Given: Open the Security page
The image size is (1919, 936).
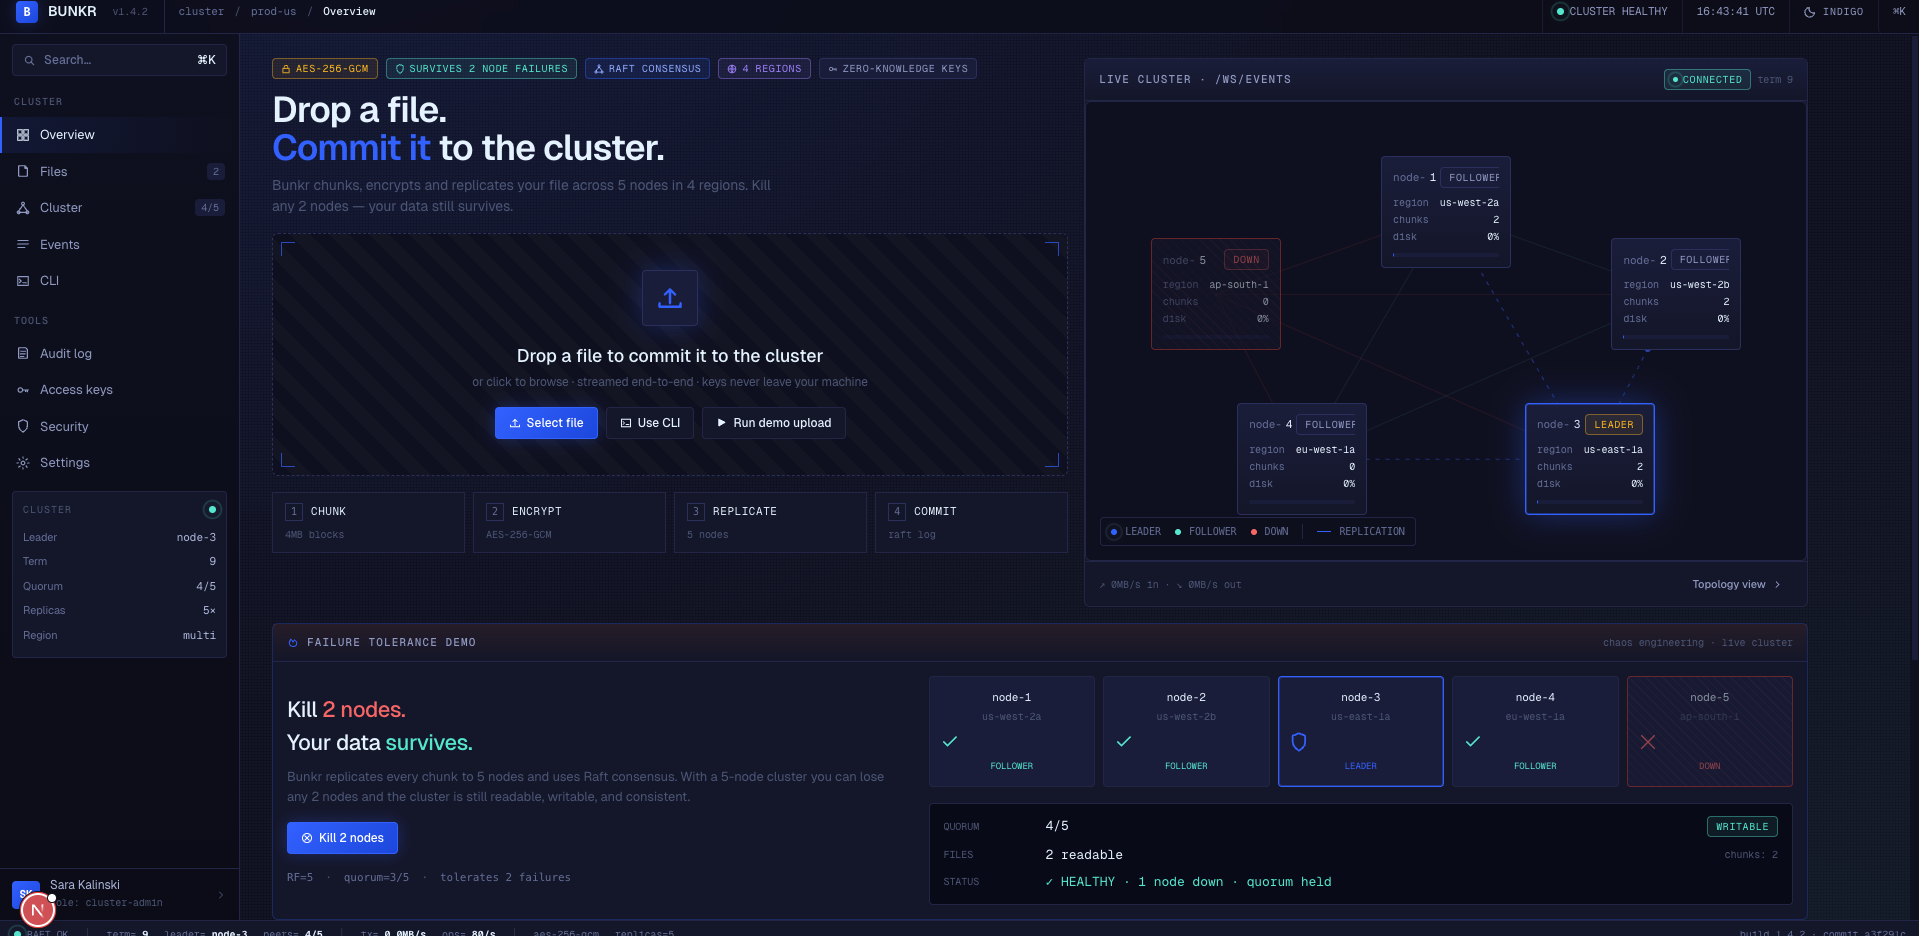Looking at the screenshot, I should click(x=119, y=426).
